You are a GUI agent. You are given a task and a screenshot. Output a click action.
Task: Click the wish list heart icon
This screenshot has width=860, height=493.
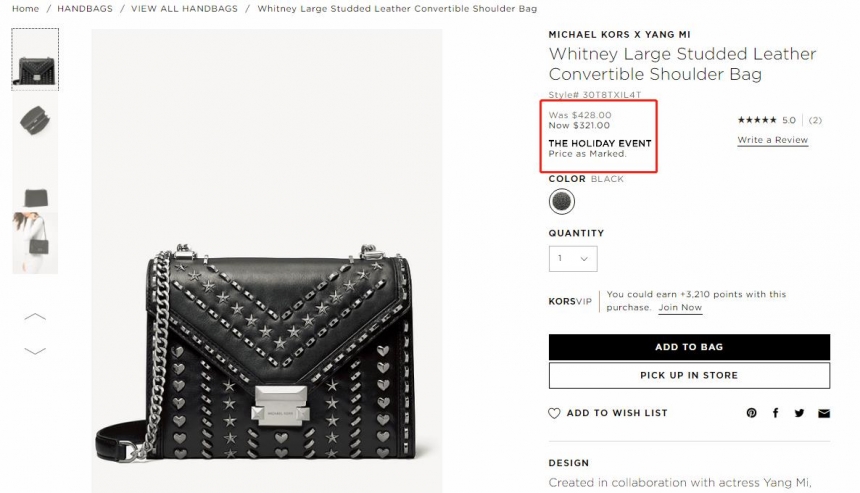point(554,413)
